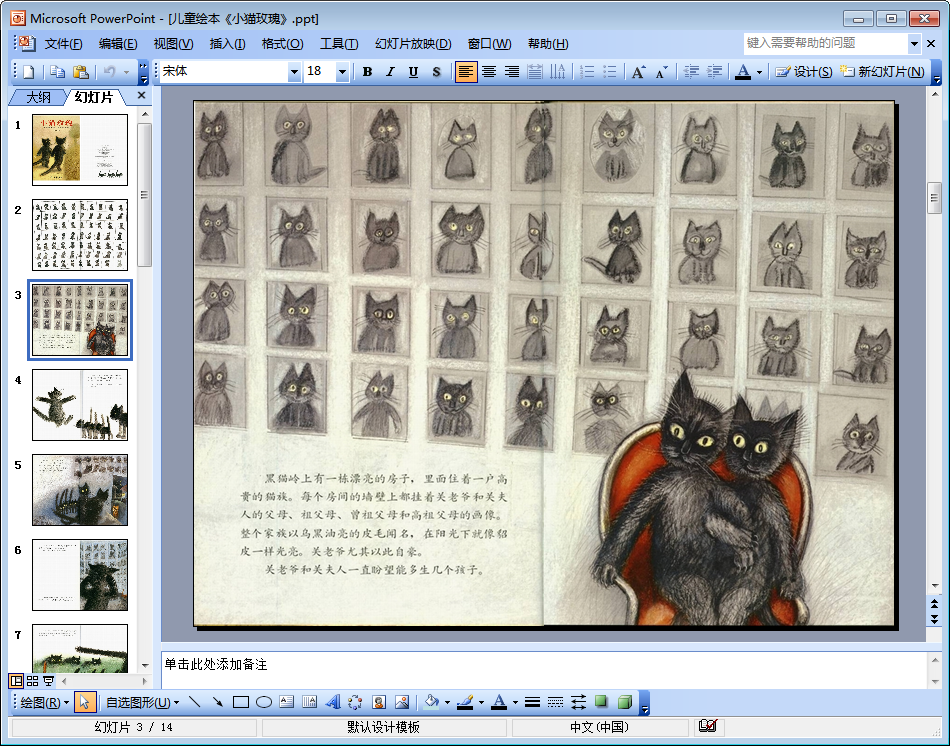Click the Copy icon in toolbar

58,72
